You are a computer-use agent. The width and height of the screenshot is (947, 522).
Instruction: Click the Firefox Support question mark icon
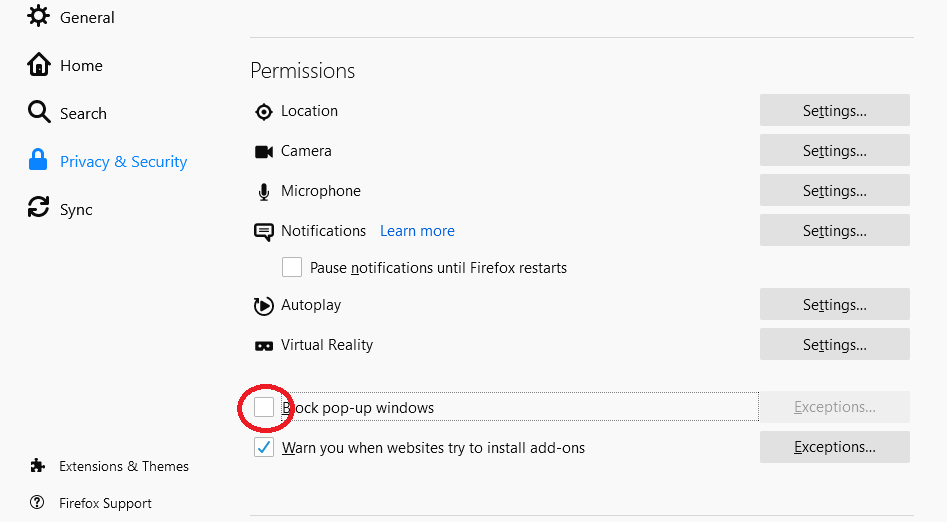pyautogui.click(x=38, y=503)
